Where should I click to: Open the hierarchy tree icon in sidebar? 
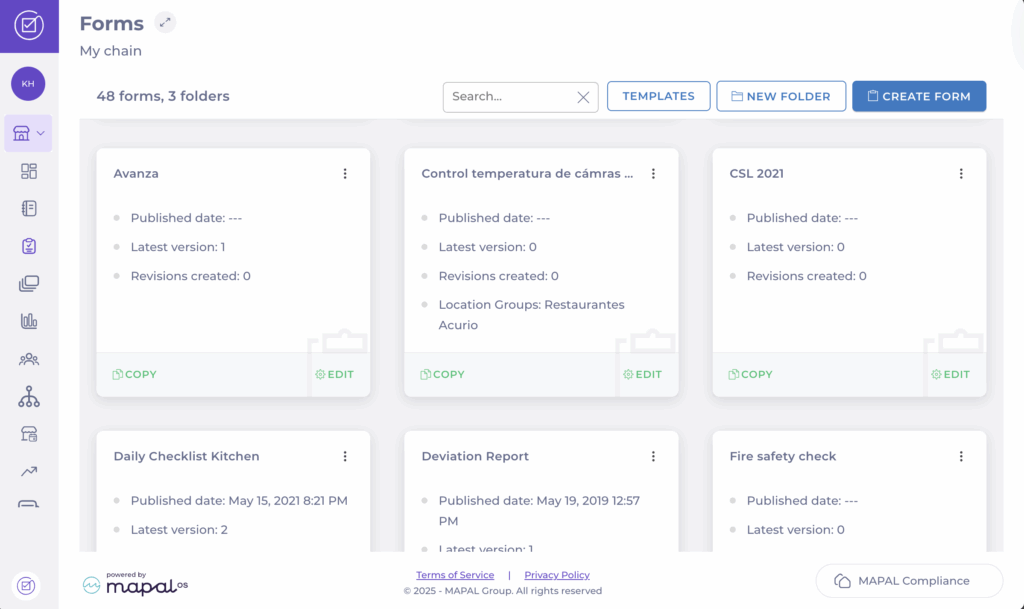tap(29, 397)
